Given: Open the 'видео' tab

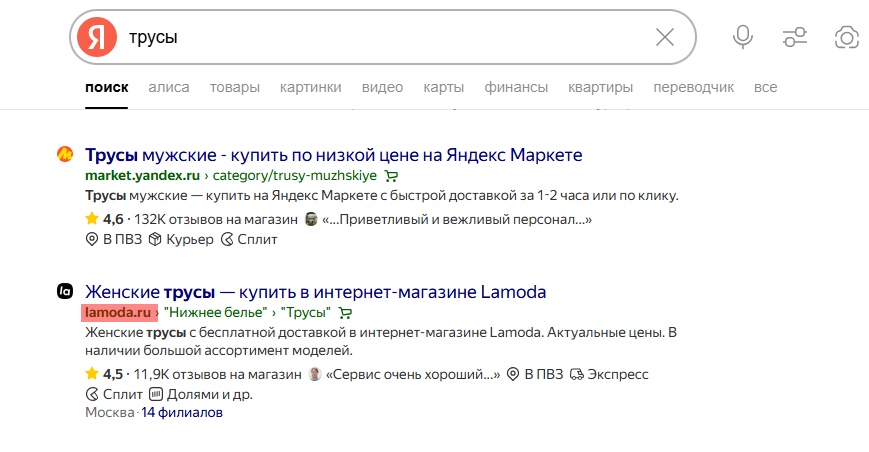Looking at the screenshot, I should (382, 88).
